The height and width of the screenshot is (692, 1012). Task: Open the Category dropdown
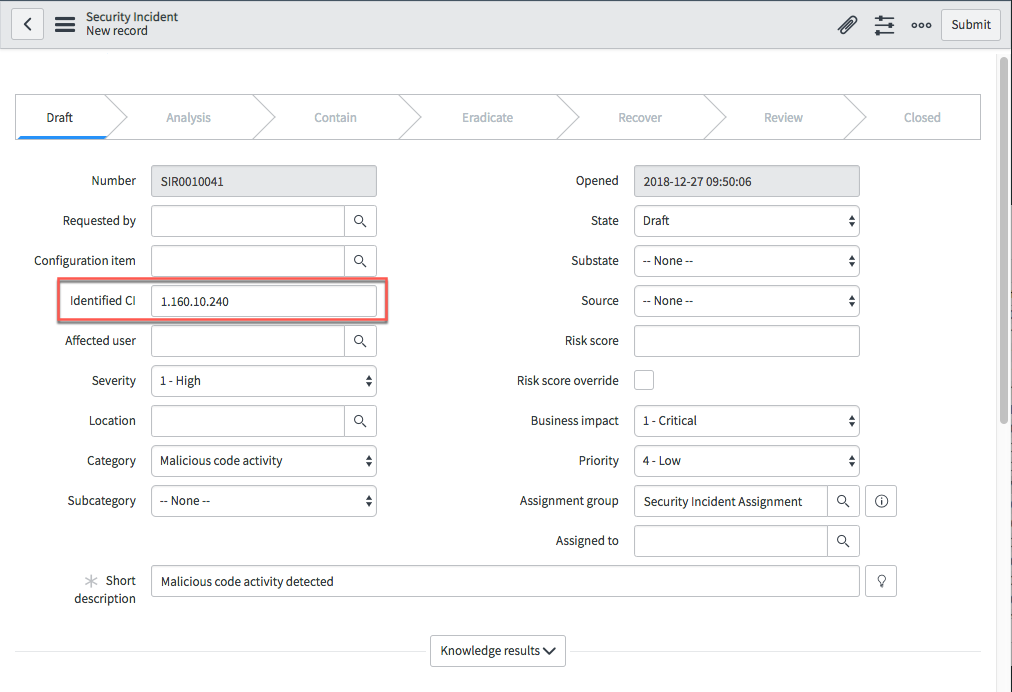[264, 461]
